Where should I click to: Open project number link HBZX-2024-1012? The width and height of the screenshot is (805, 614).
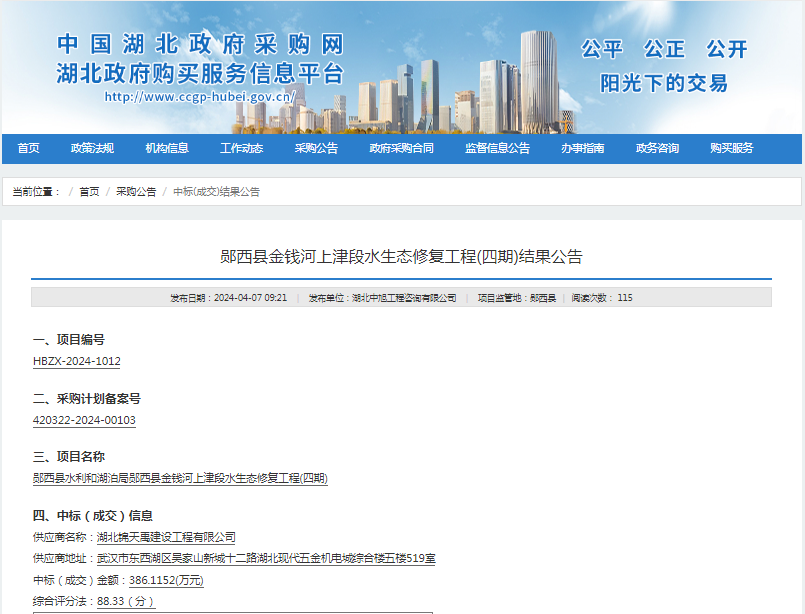click(x=75, y=362)
